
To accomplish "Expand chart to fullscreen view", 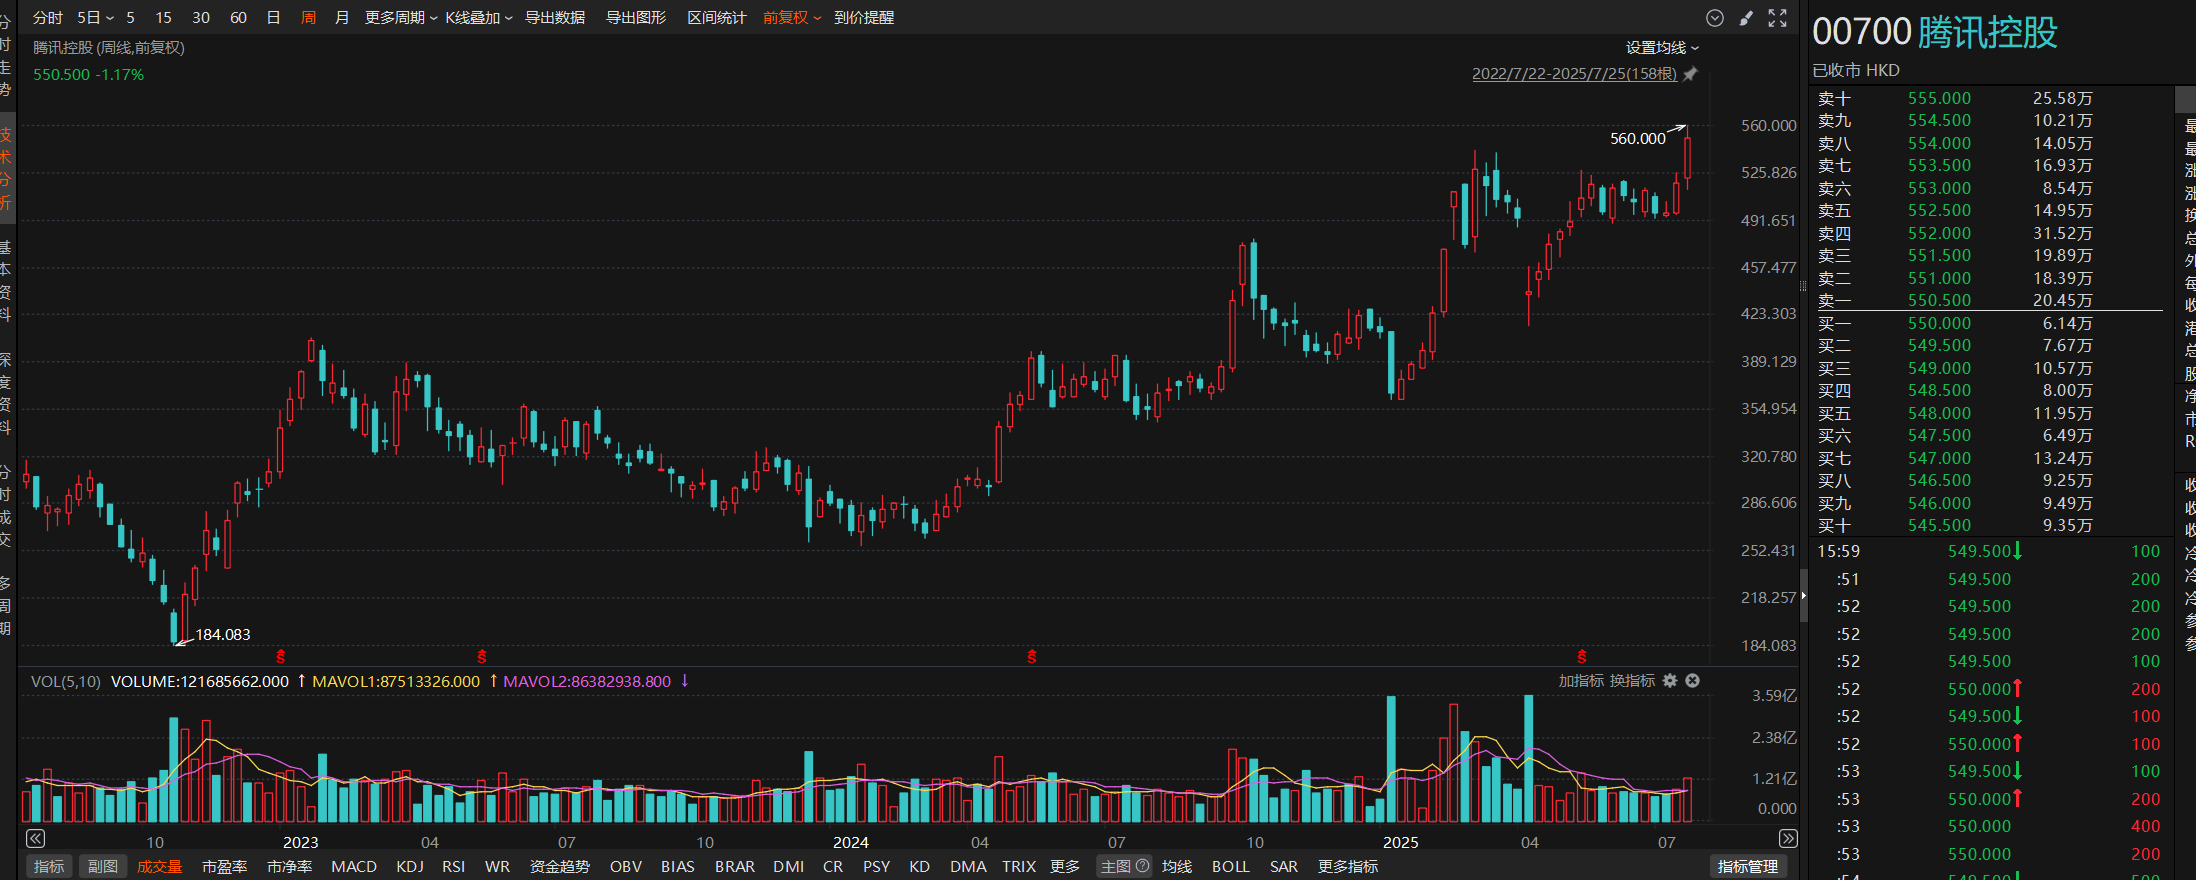I will pos(1777,18).
